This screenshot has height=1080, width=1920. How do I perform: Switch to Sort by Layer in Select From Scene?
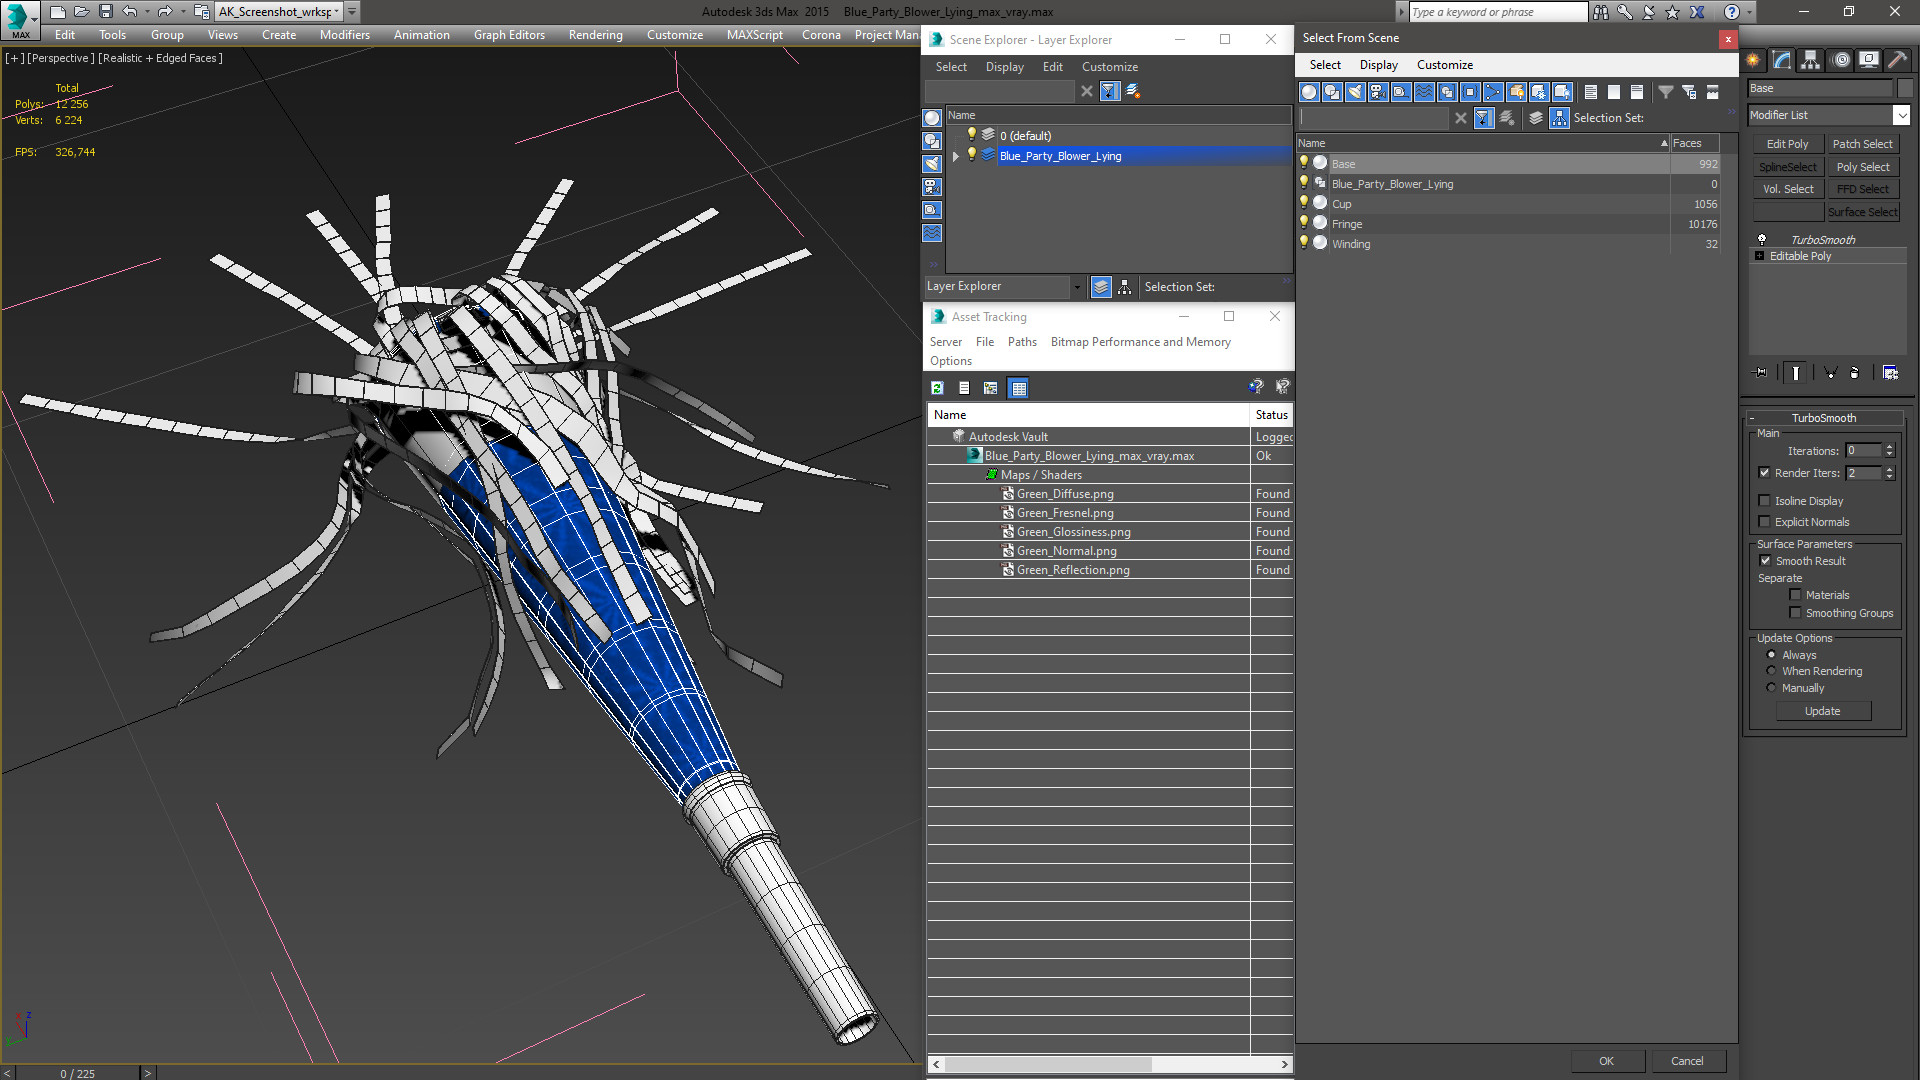tap(1536, 118)
